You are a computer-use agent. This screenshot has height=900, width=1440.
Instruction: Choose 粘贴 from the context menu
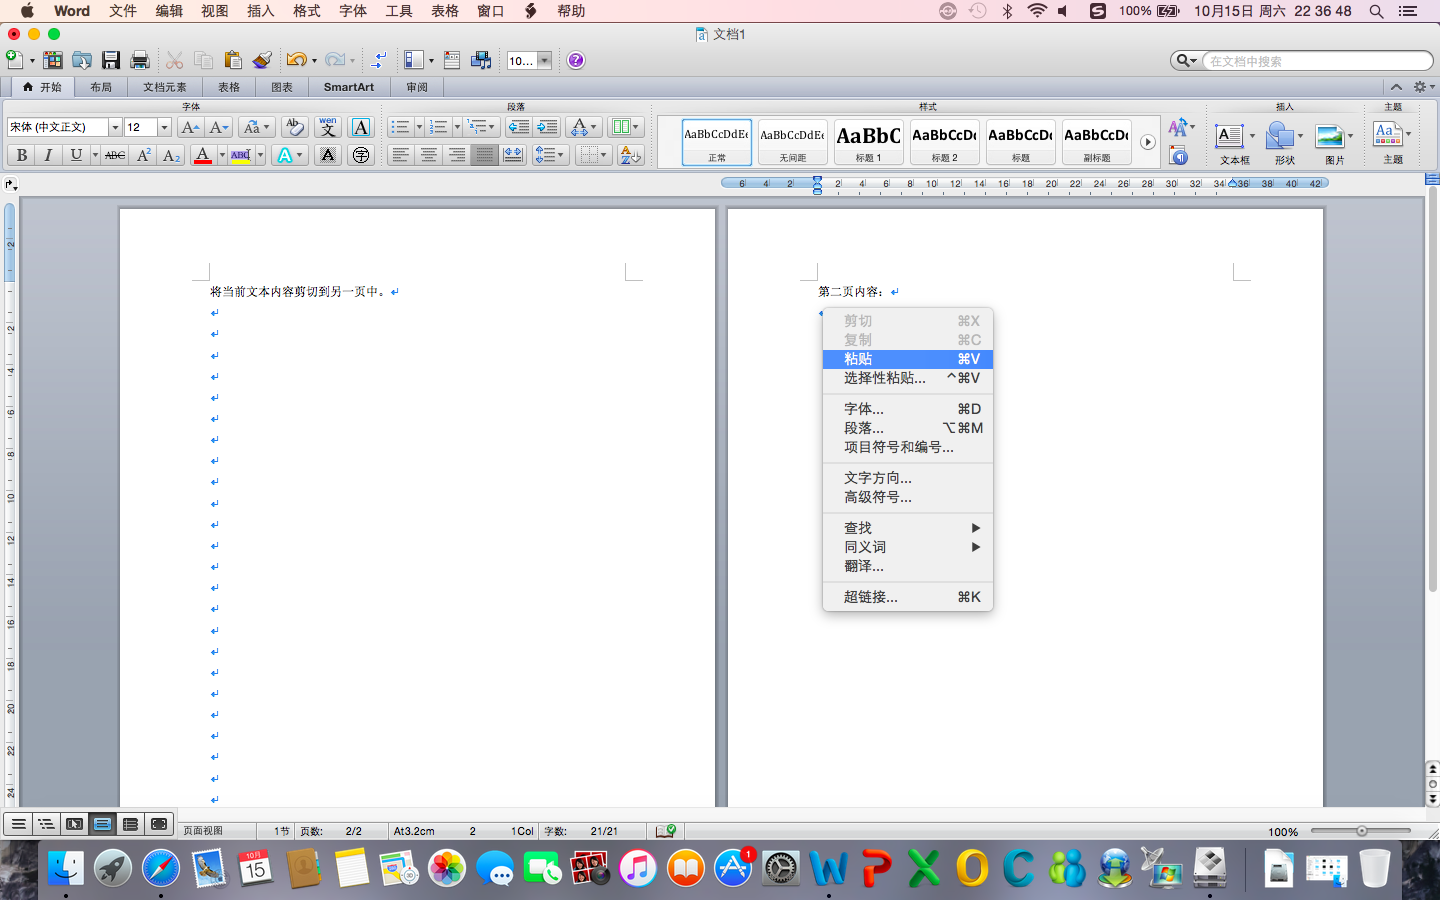(880, 359)
